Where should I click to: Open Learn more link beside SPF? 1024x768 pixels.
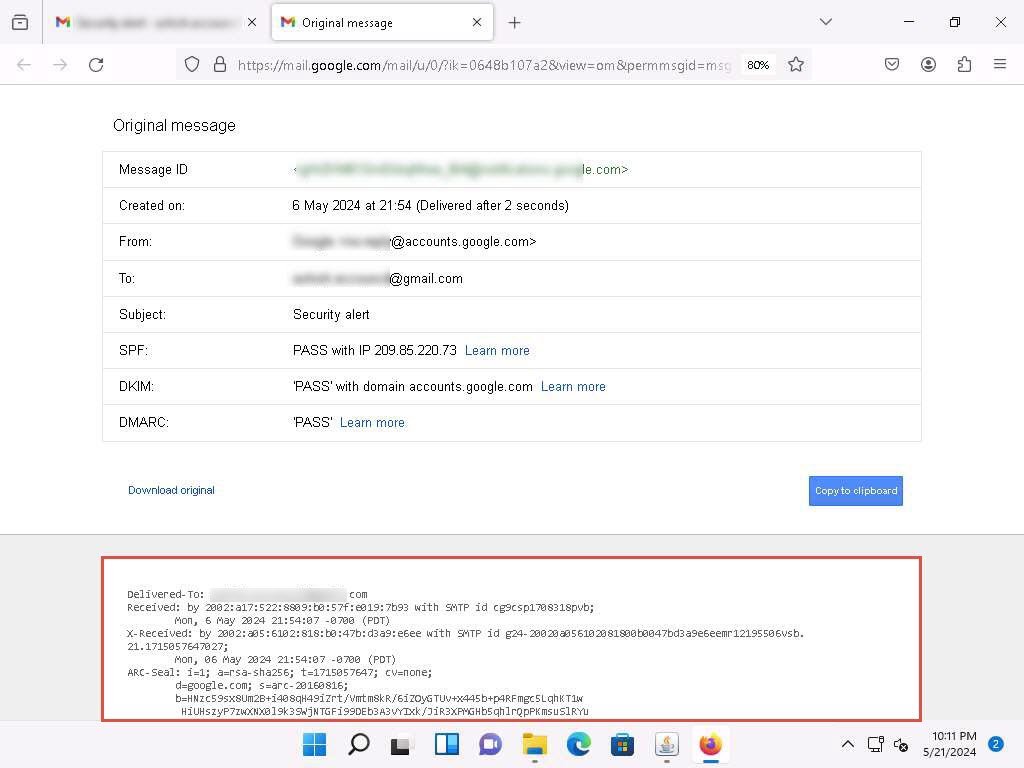click(497, 350)
